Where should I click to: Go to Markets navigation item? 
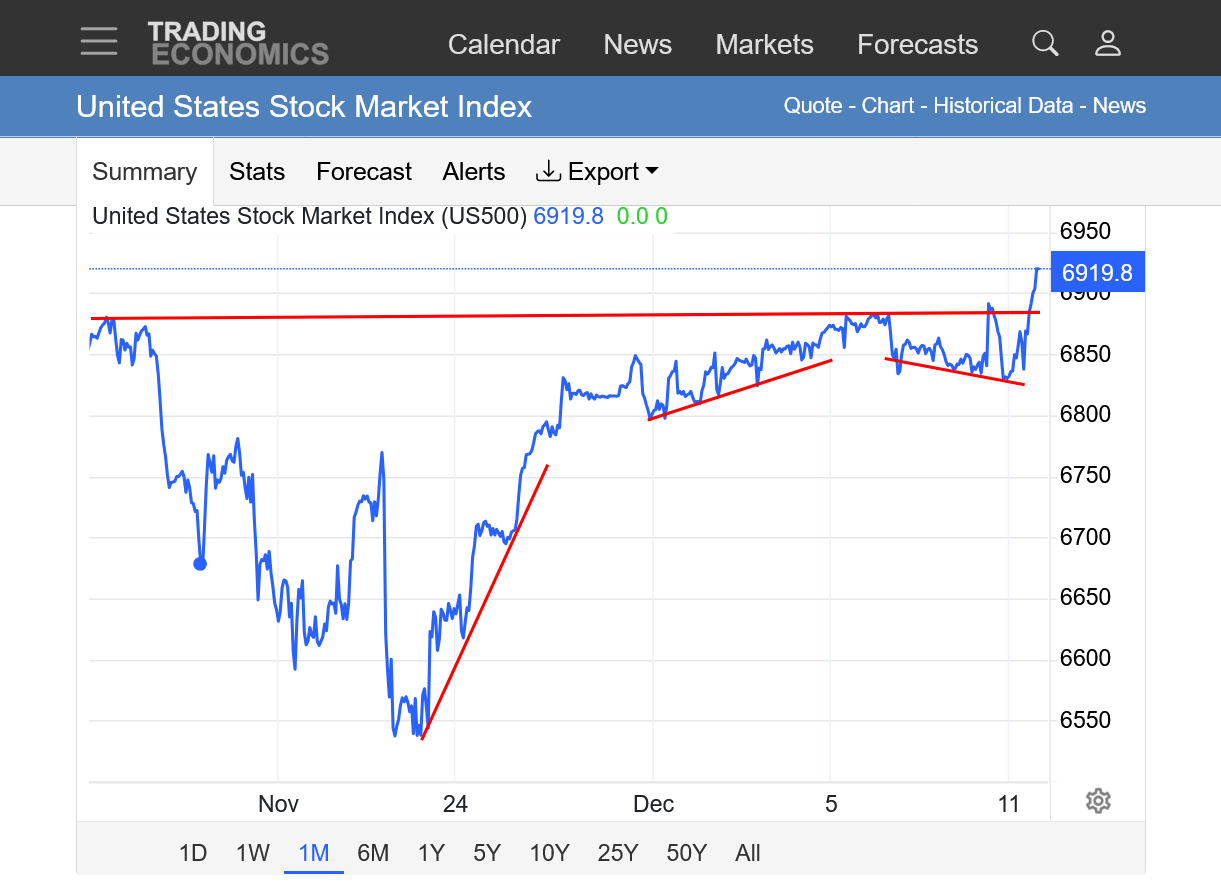coord(764,45)
